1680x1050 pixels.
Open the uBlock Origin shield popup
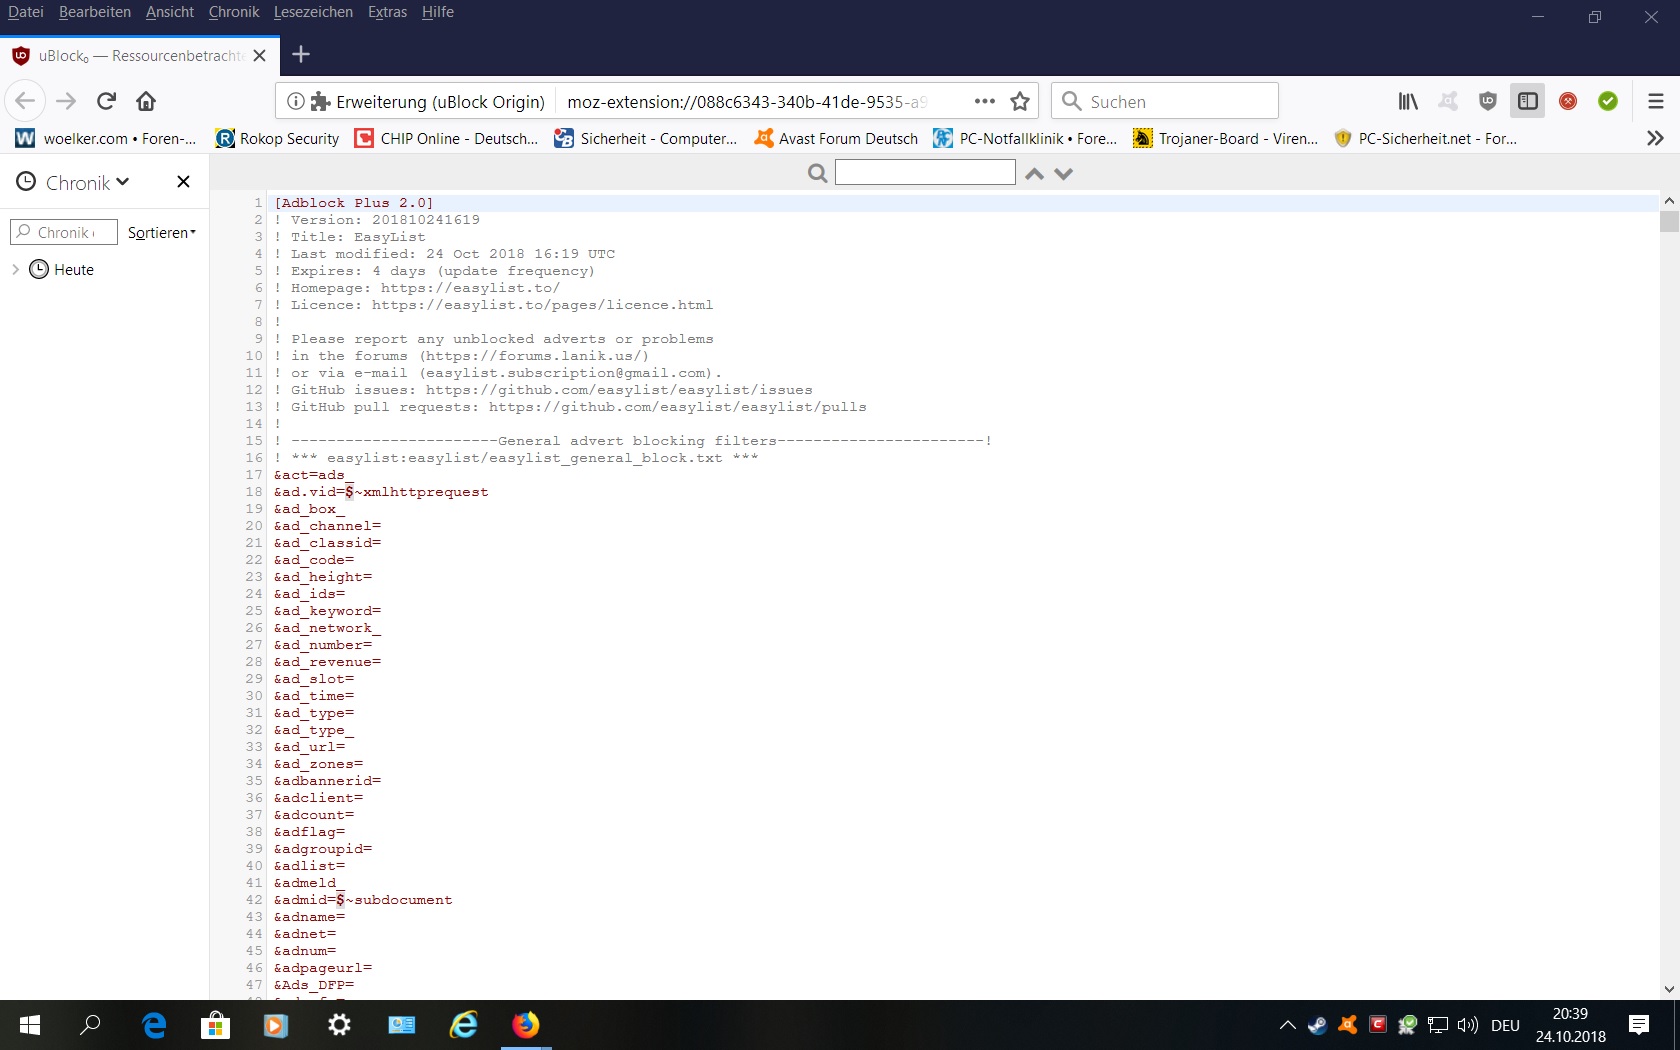point(1488,101)
